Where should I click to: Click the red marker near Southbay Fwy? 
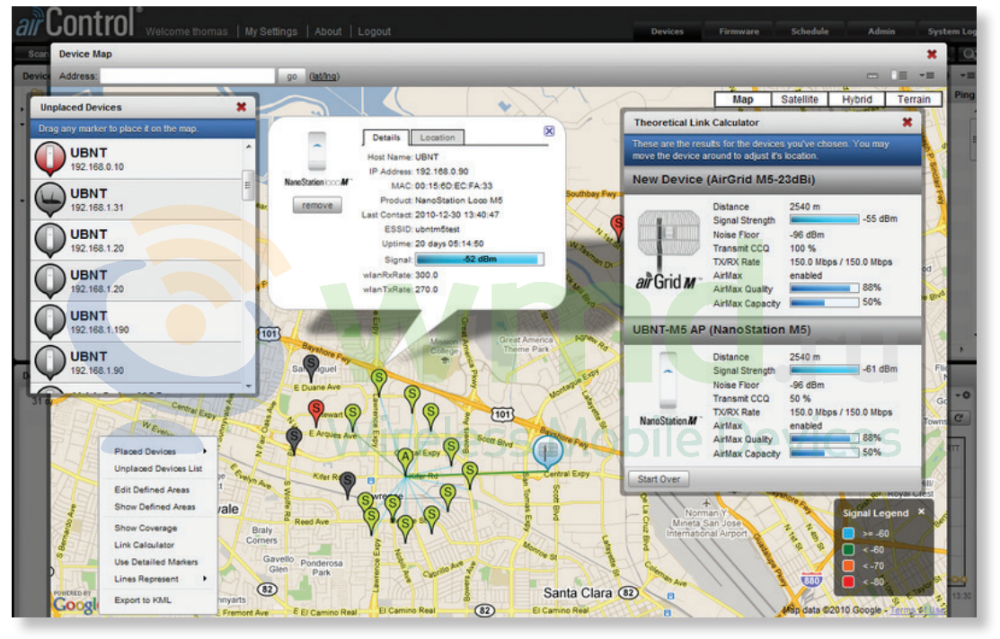617,226
